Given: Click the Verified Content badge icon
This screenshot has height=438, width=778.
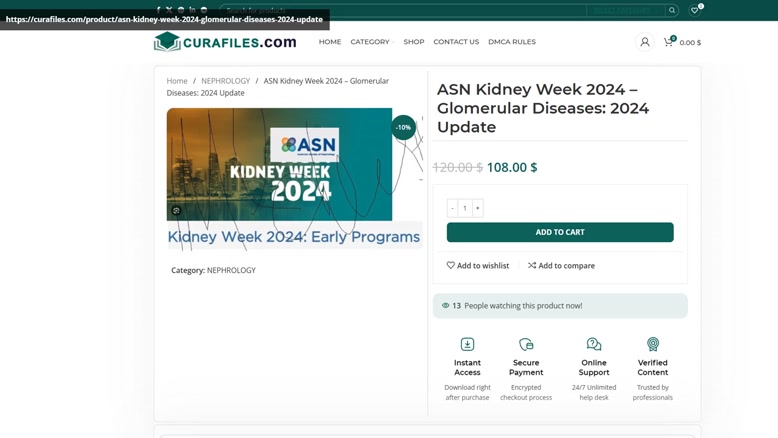Looking at the screenshot, I should click(652, 344).
